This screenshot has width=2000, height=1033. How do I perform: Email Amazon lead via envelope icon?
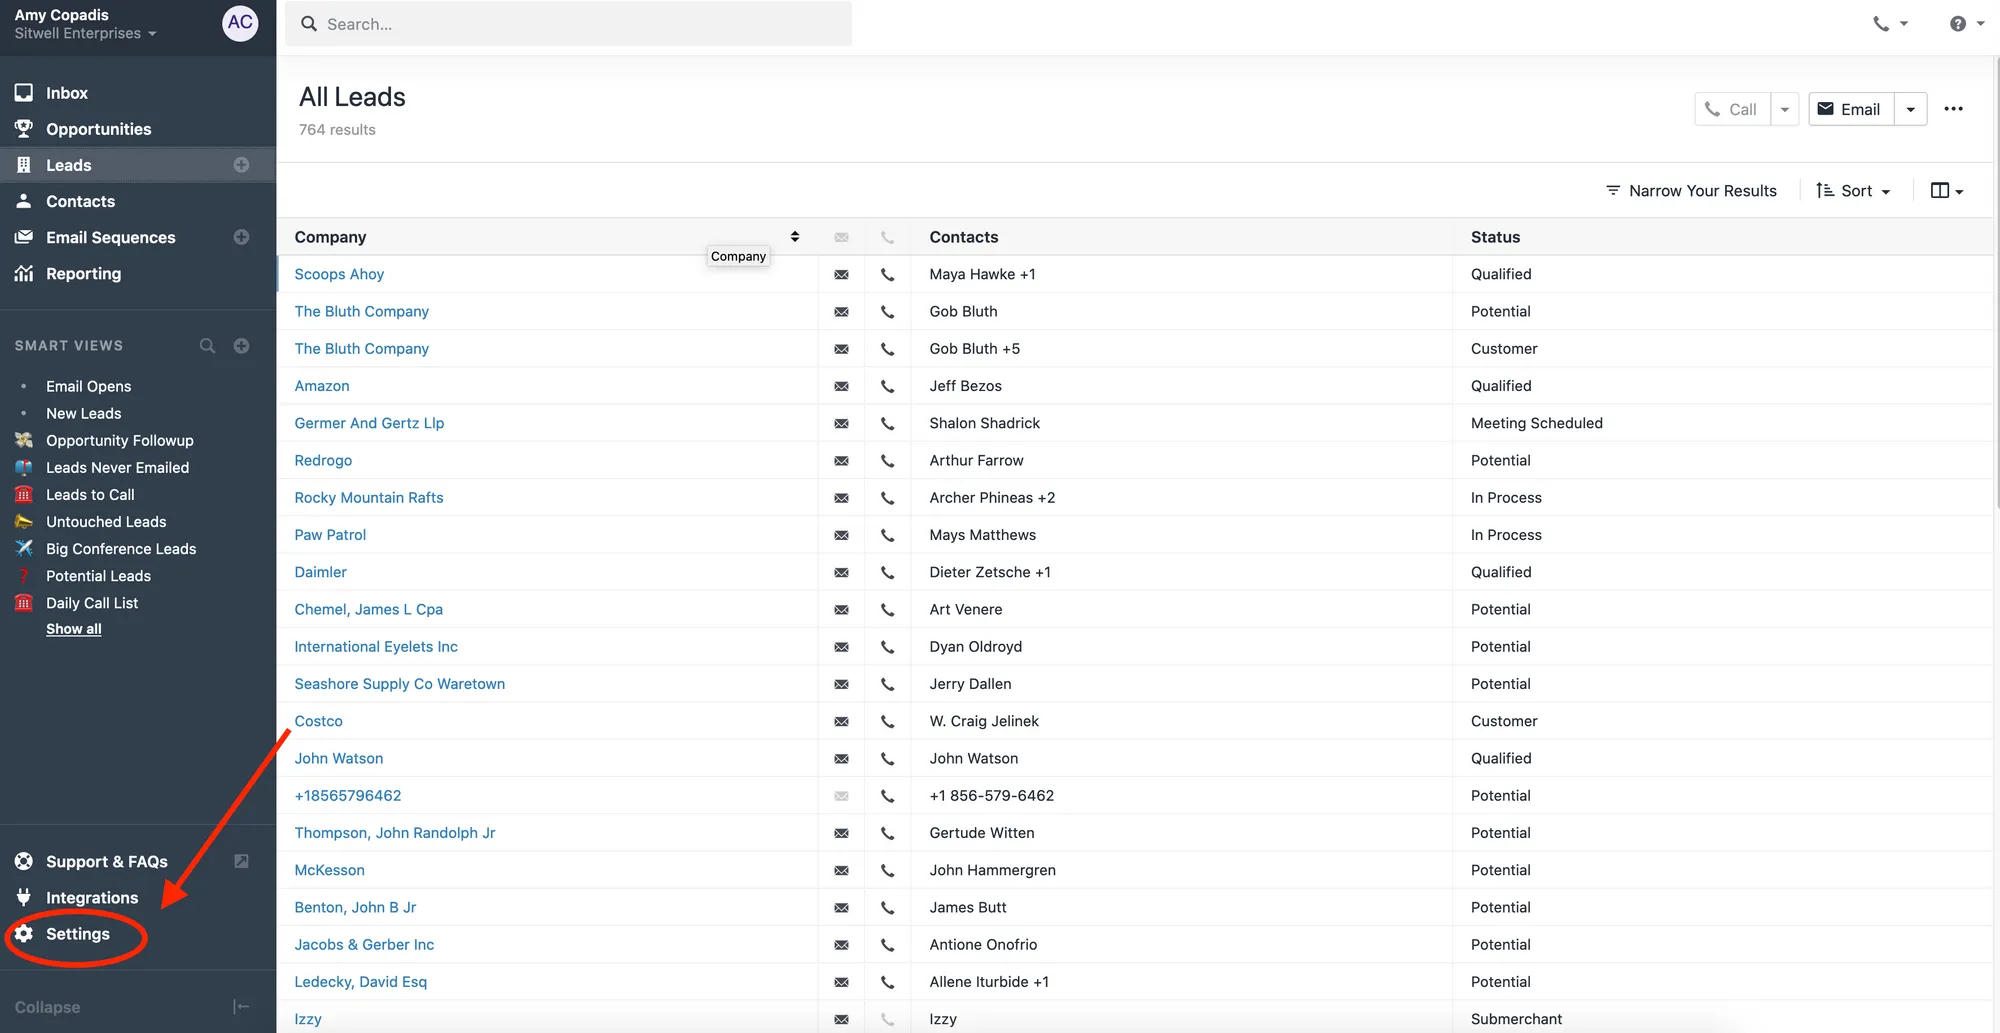pos(841,386)
